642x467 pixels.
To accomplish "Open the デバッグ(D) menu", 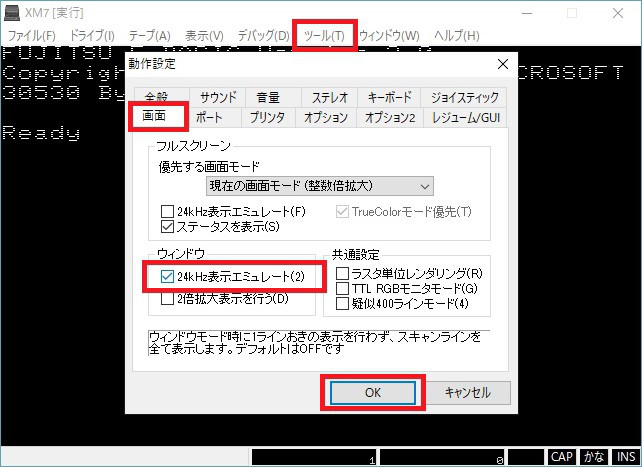I will point(264,36).
